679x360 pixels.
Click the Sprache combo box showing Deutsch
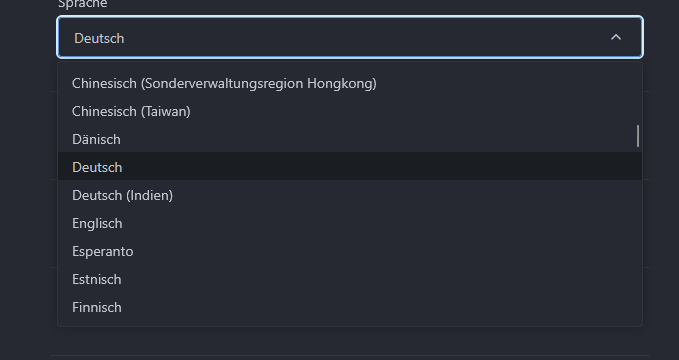point(350,37)
